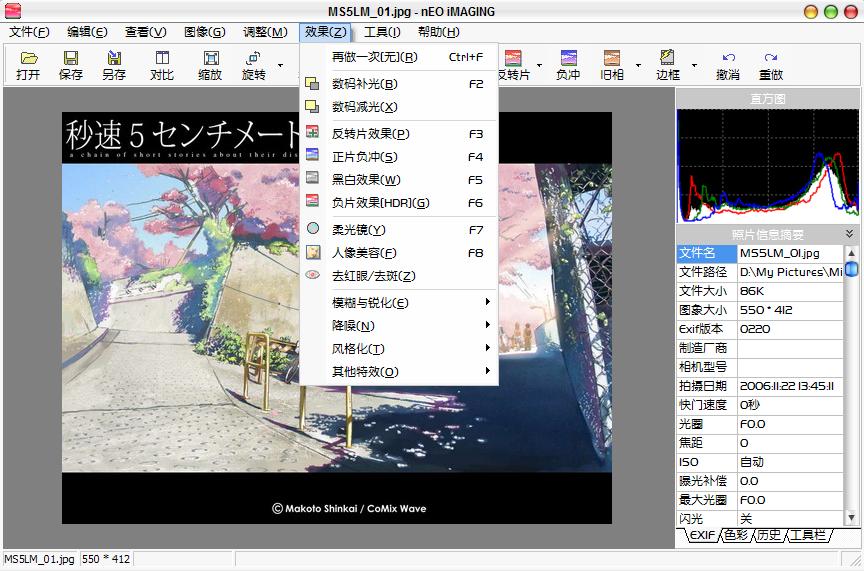864x571 pixels.
Task: Choose 去红眼/去斑(Z) menu entry
Action: tap(399, 276)
